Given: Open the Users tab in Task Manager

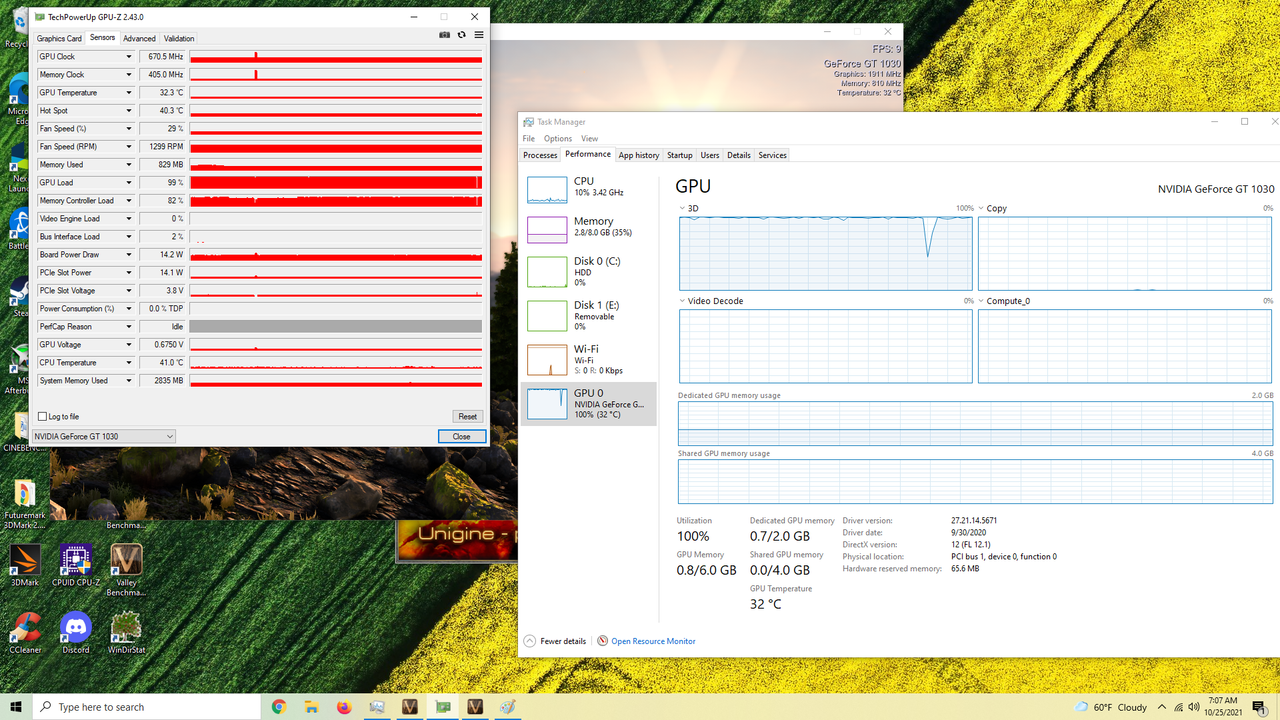Looking at the screenshot, I should [710, 155].
